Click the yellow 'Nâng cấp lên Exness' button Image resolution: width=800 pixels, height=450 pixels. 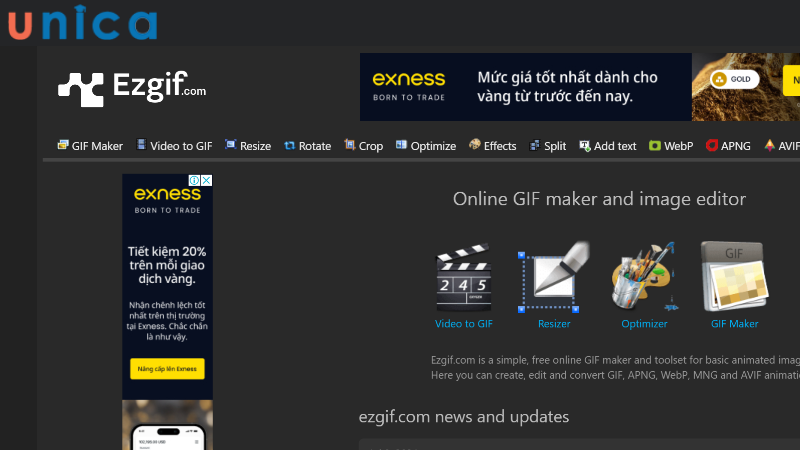167,368
